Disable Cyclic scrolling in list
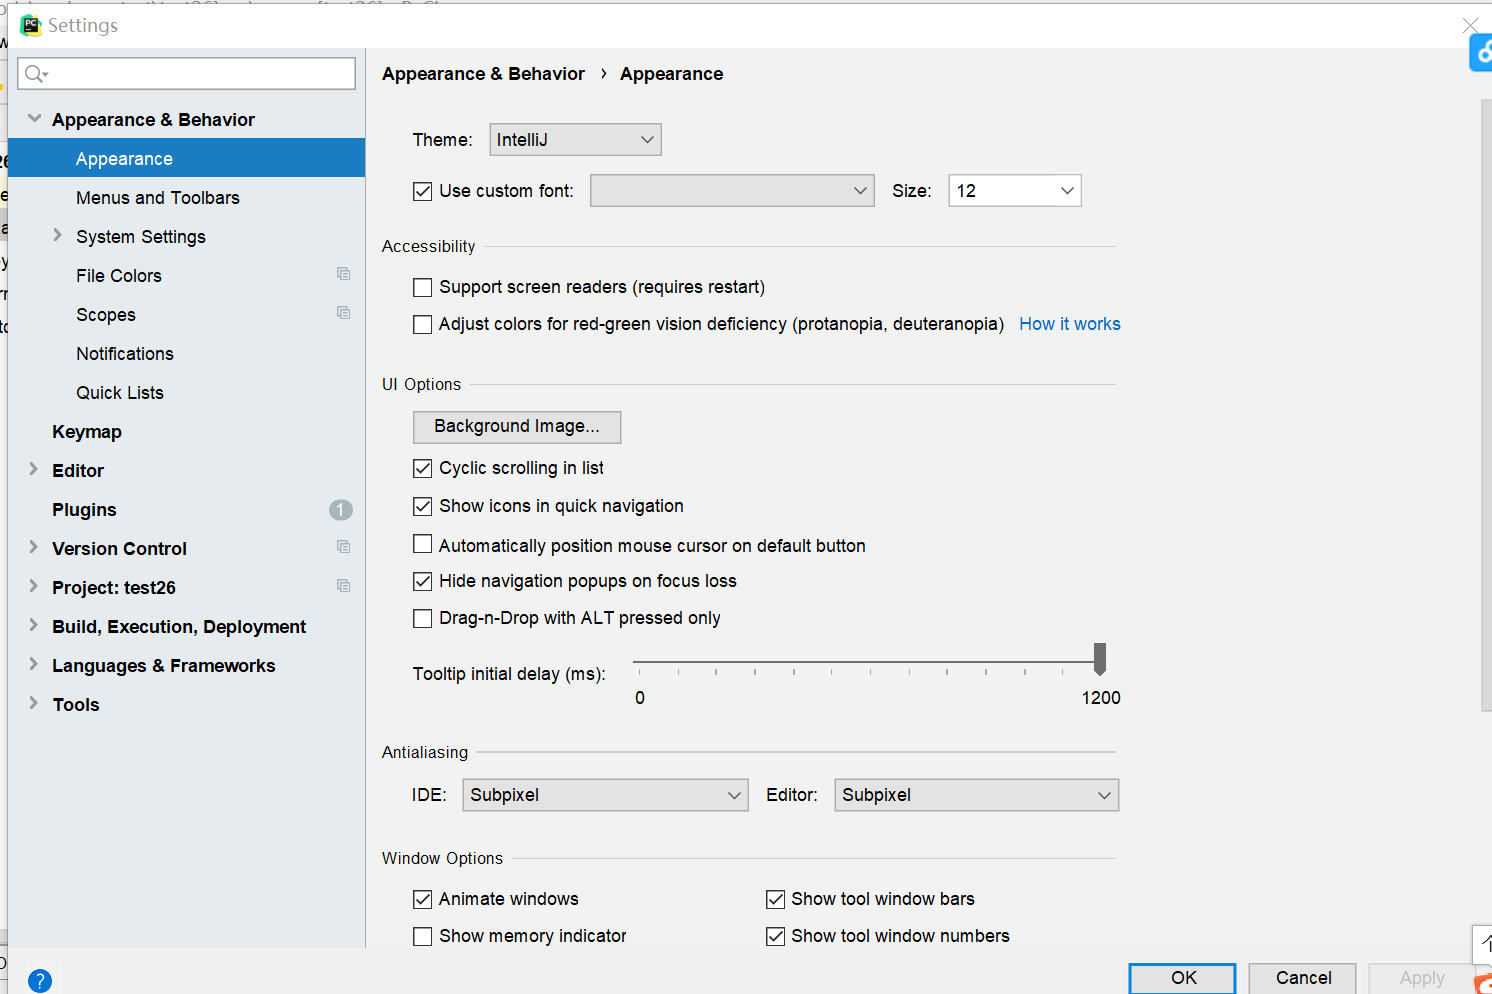Screen dimensions: 1492x994 coord(423,468)
